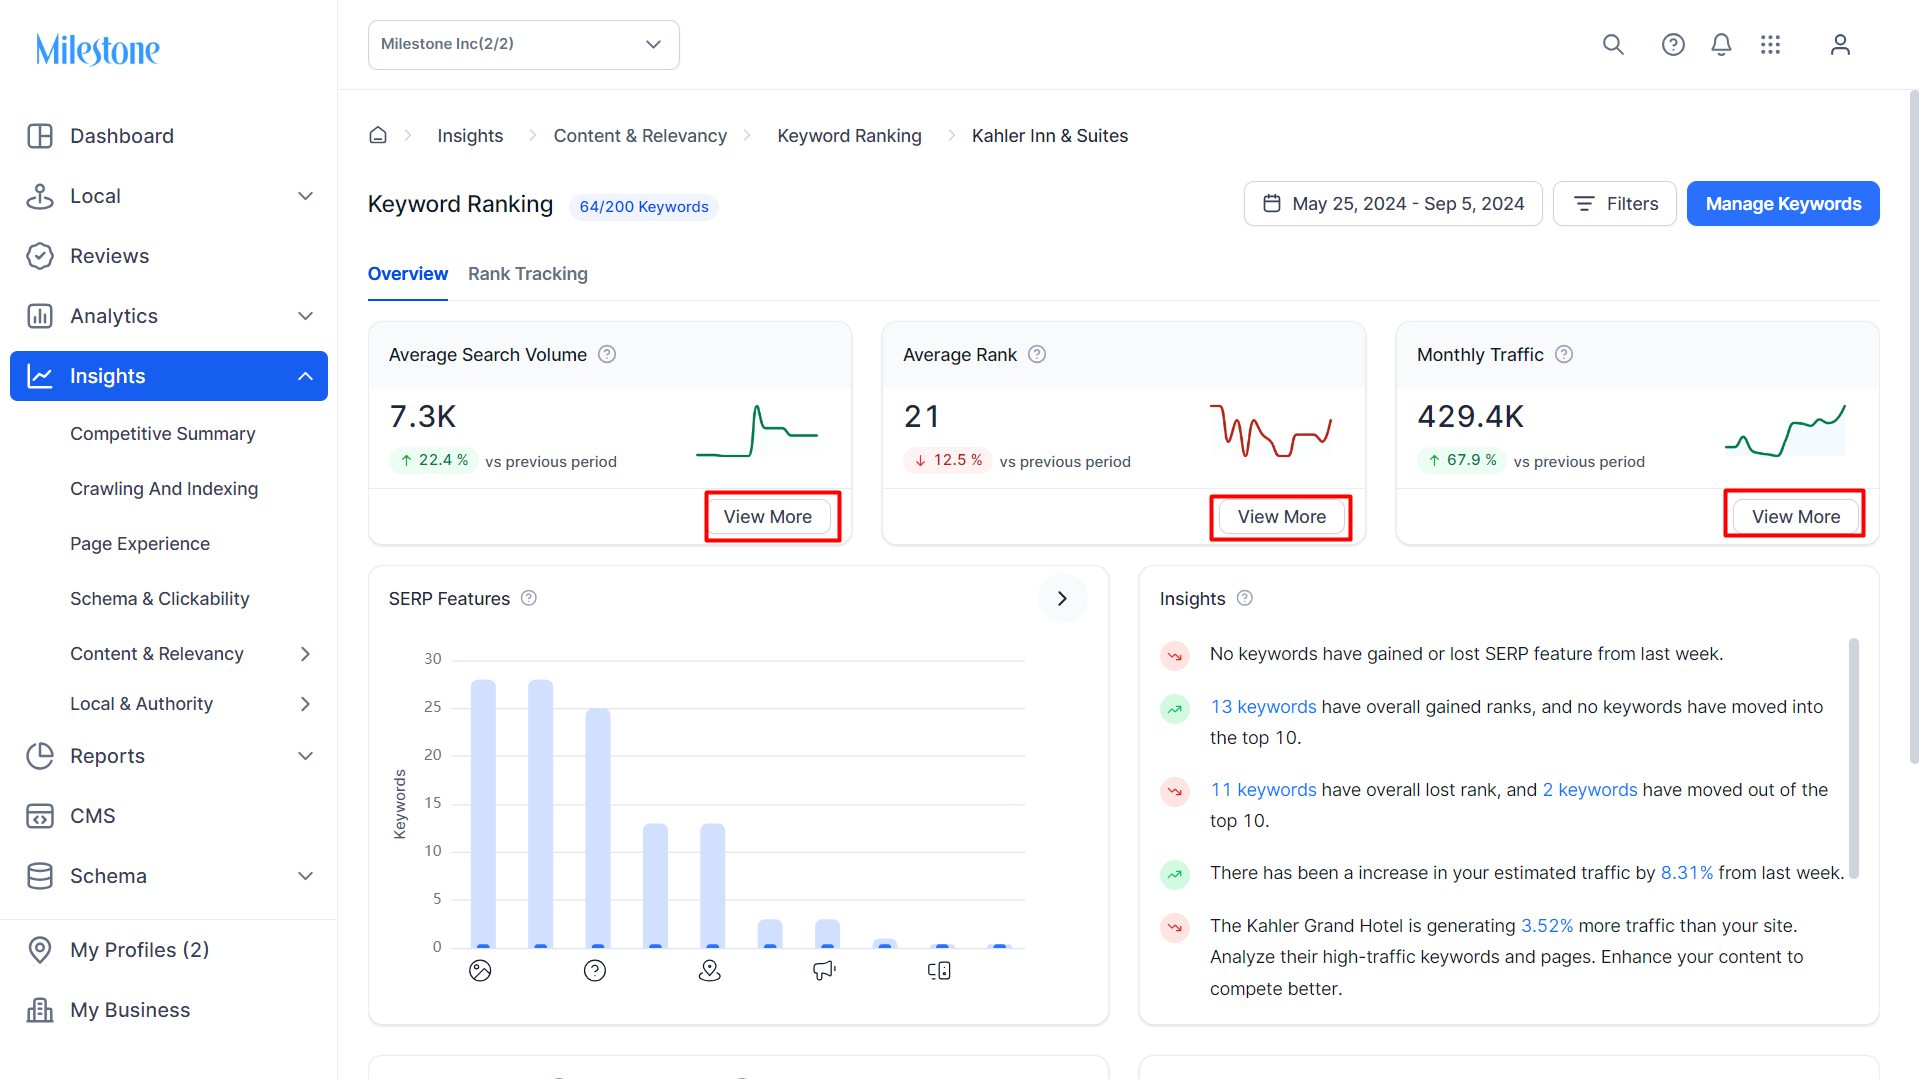The height and width of the screenshot is (1079, 1919).
Task: Click the Insights panel scrollbar
Action: (1854, 758)
